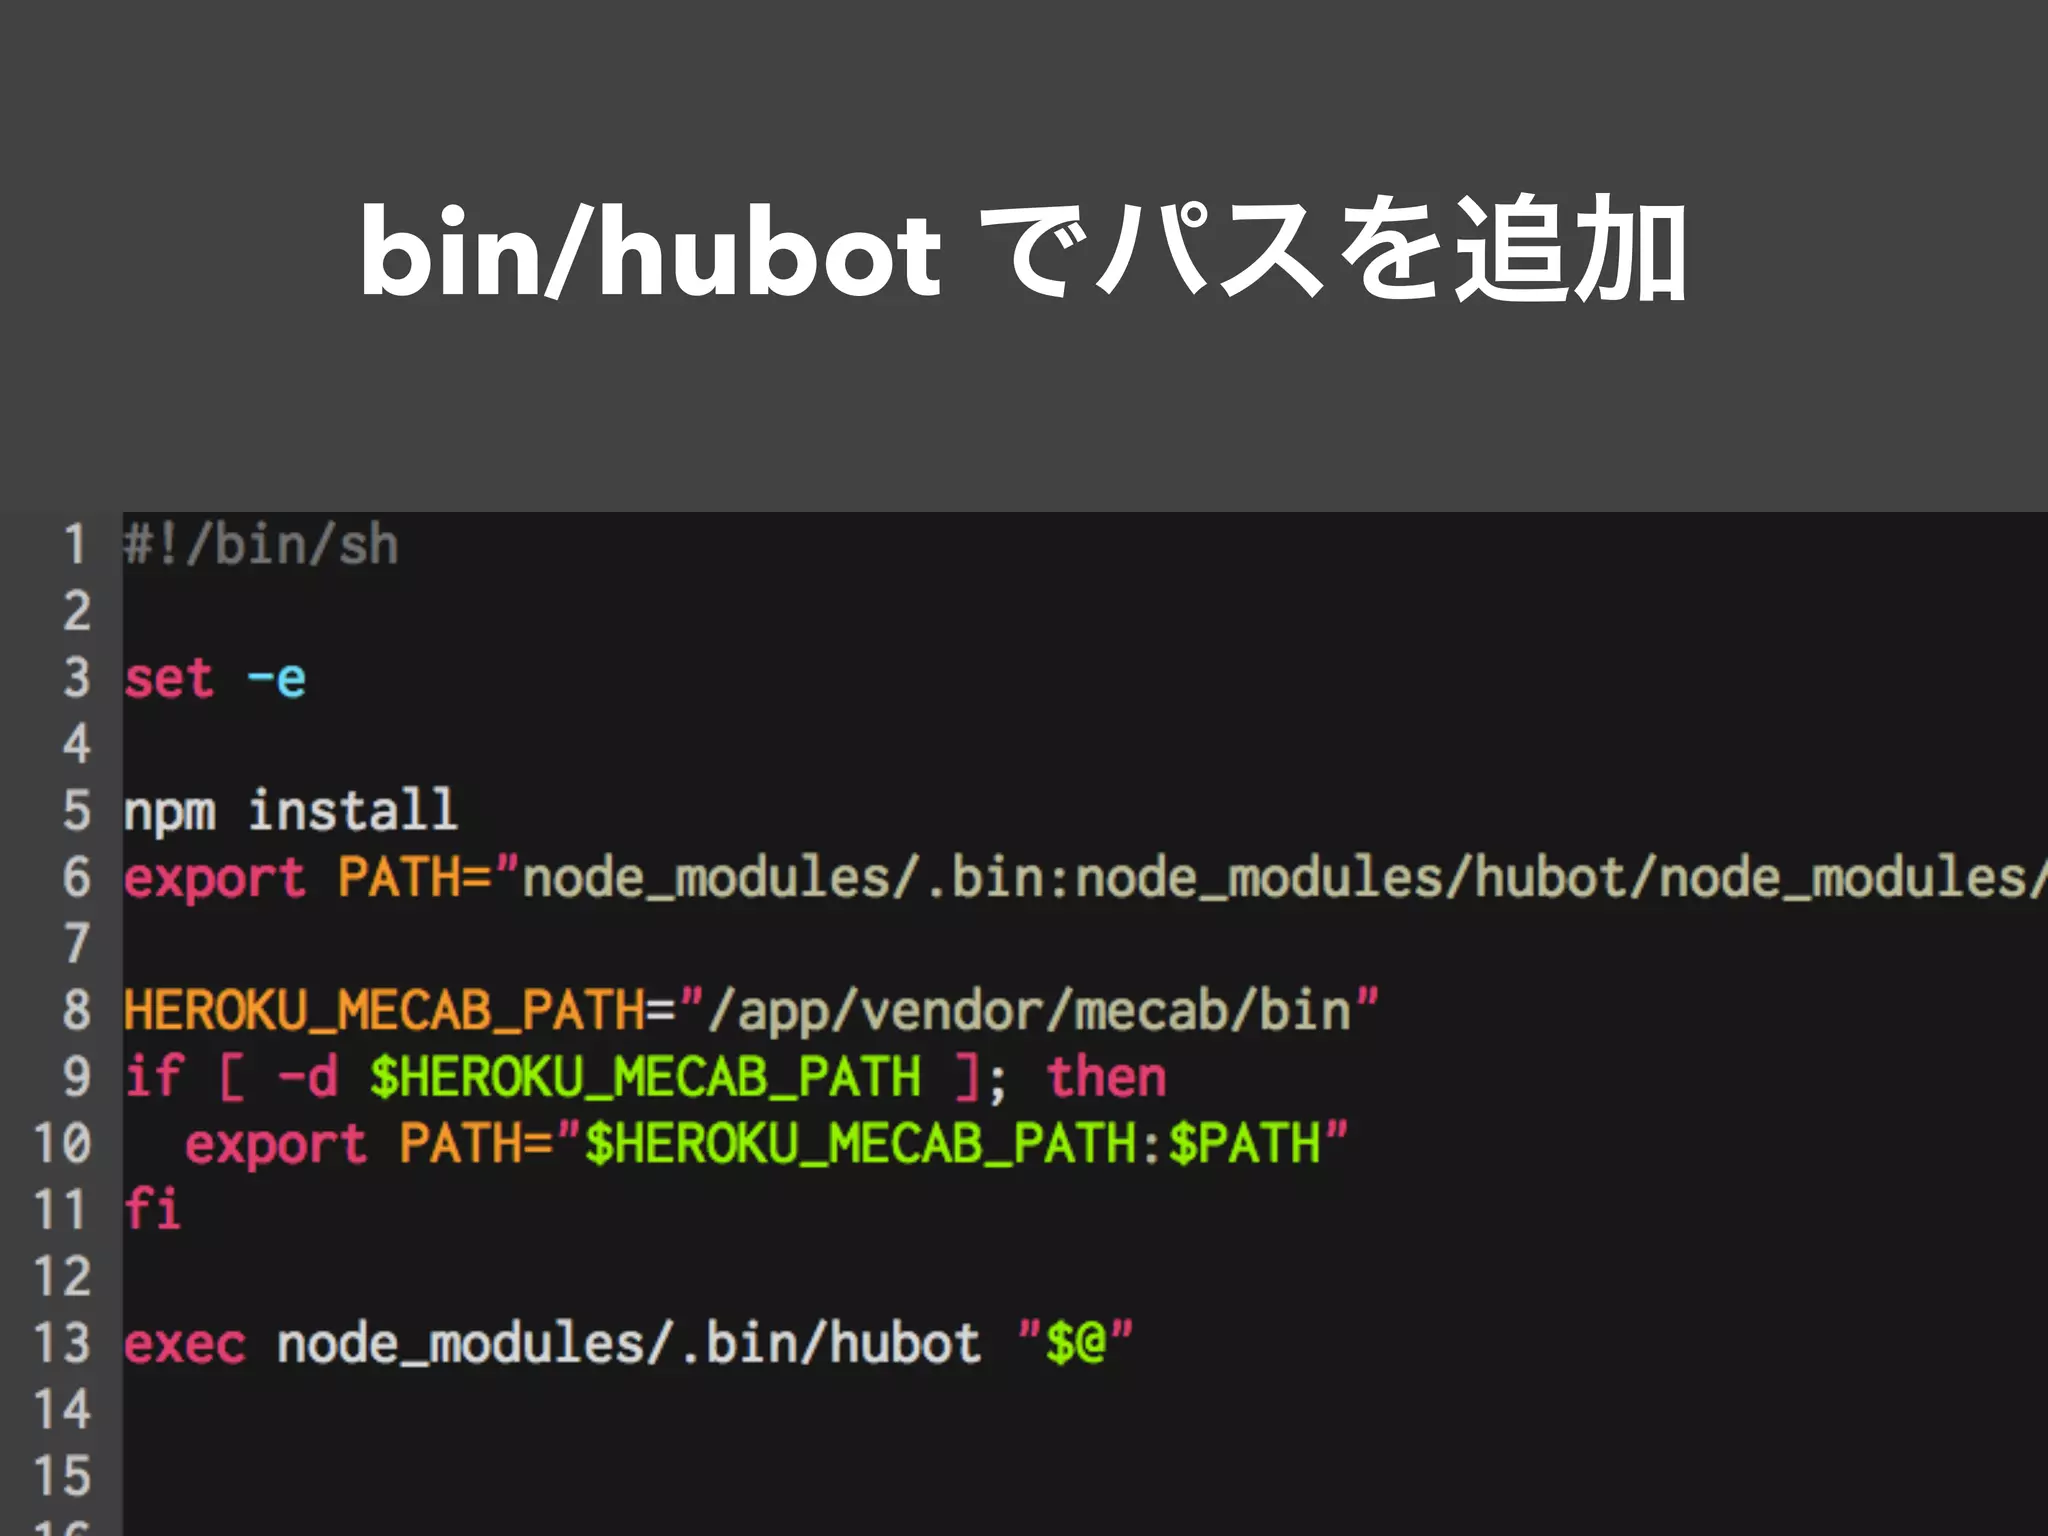The height and width of the screenshot is (1536, 2048).
Task: Click line number 2 in gutter
Action: [x=76, y=611]
